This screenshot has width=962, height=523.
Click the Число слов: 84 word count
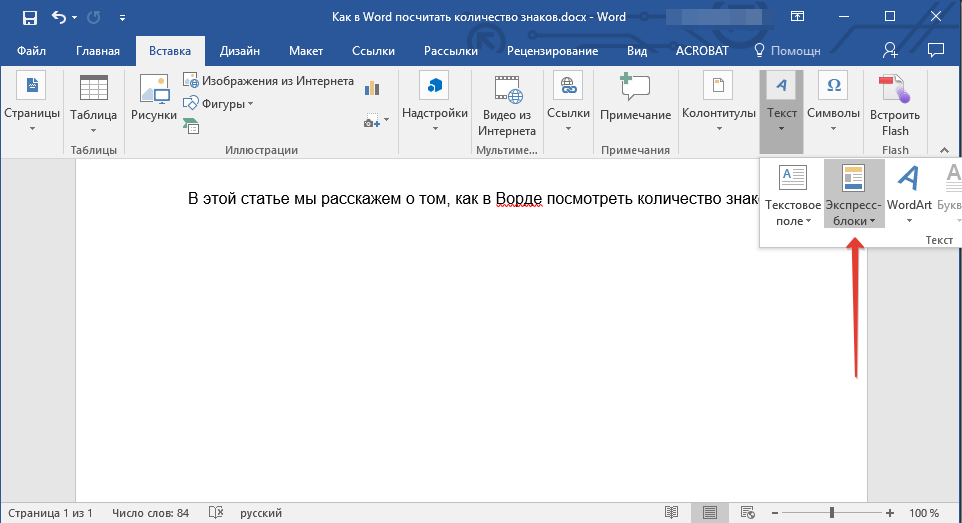click(151, 513)
